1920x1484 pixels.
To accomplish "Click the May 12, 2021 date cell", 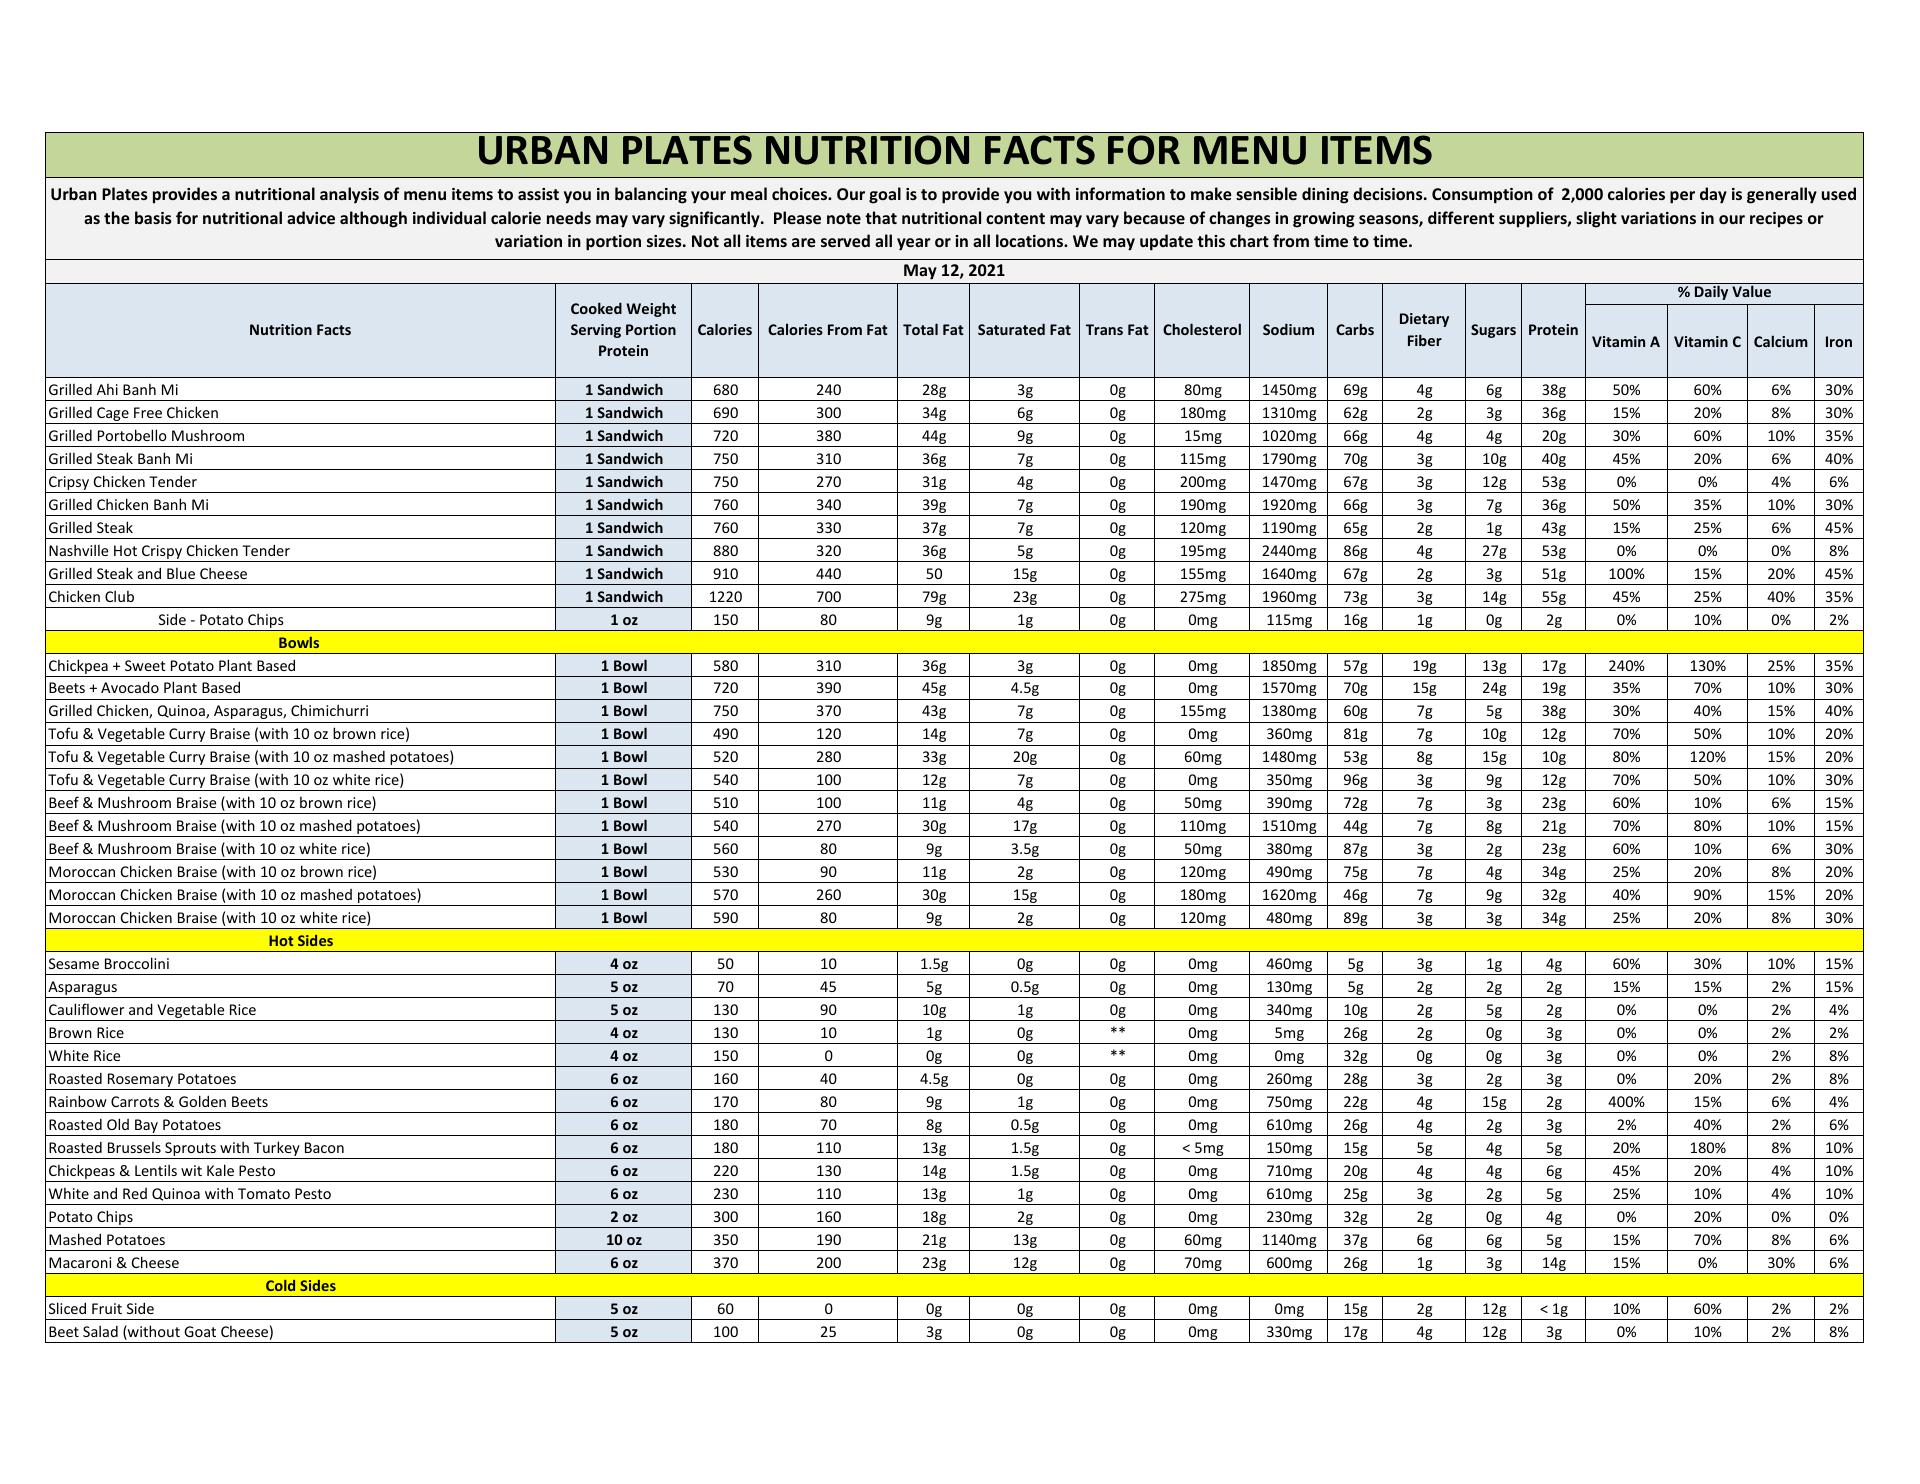I will click(953, 271).
